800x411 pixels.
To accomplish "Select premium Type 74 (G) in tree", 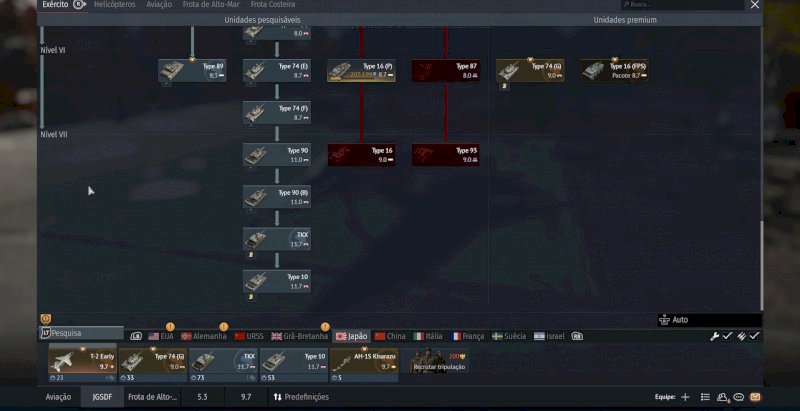I will 530,70.
